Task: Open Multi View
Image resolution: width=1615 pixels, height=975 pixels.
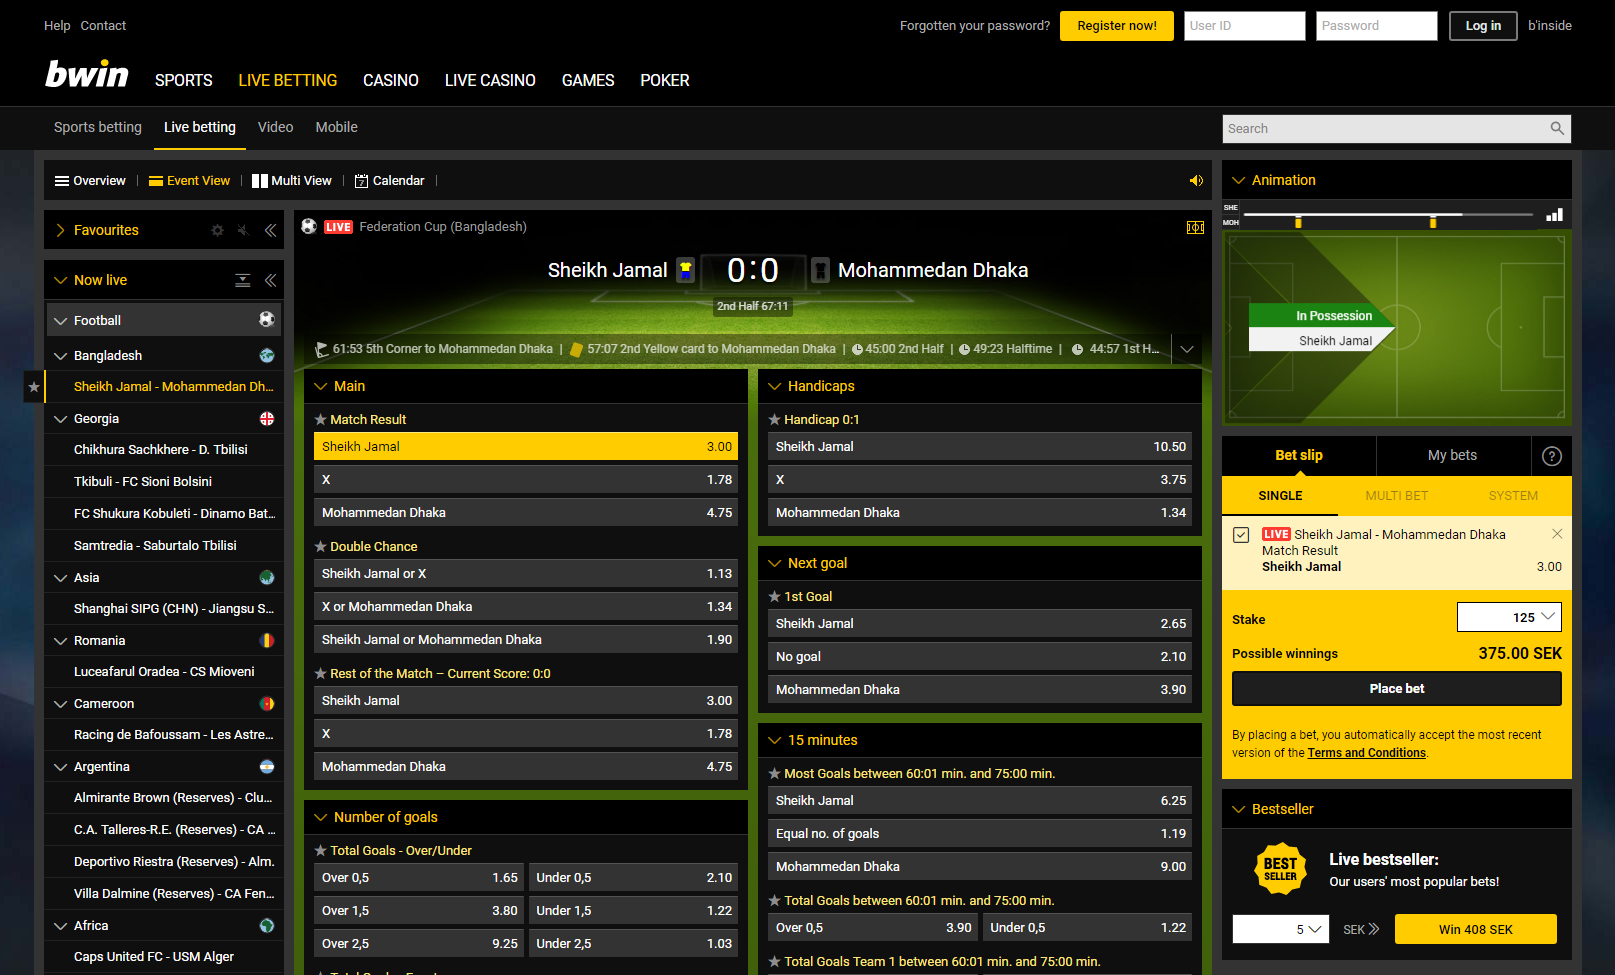Action: (x=292, y=180)
